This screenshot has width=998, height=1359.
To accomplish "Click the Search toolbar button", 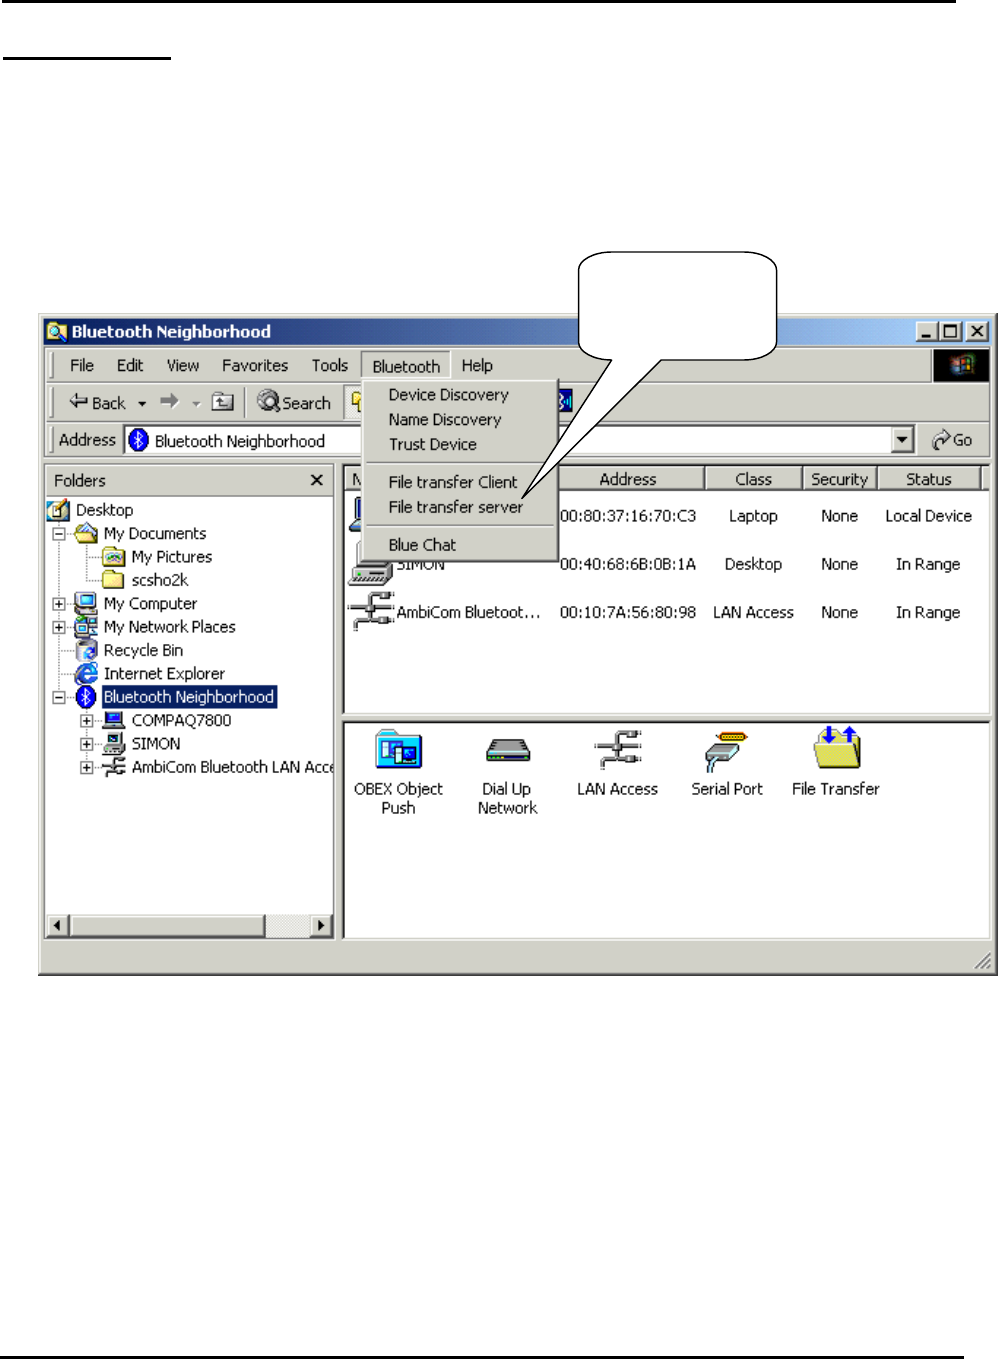I will coord(293,402).
